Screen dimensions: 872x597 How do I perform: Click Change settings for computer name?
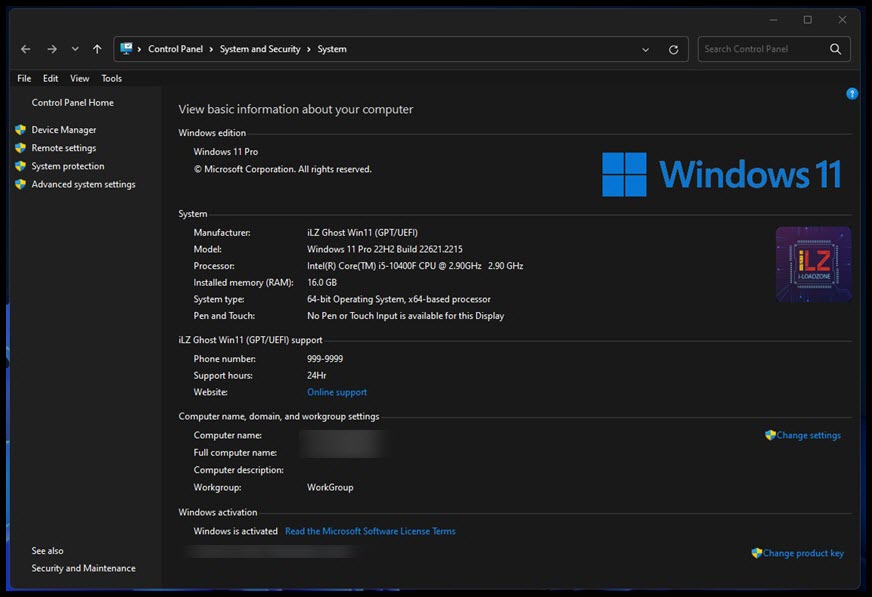click(809, 435)
